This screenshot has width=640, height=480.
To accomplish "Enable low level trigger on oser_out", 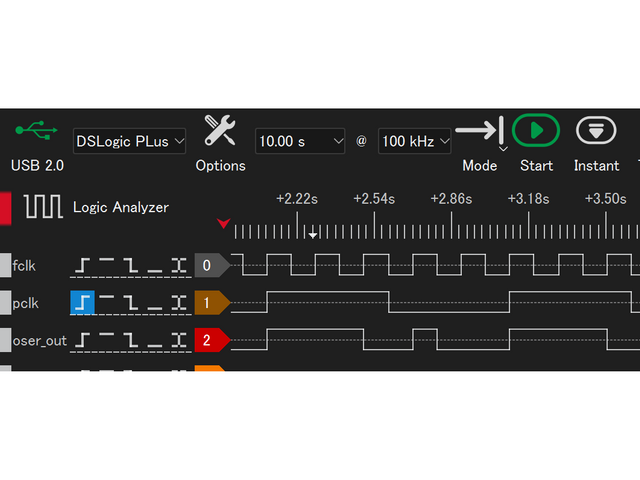I will pos(155,341).
